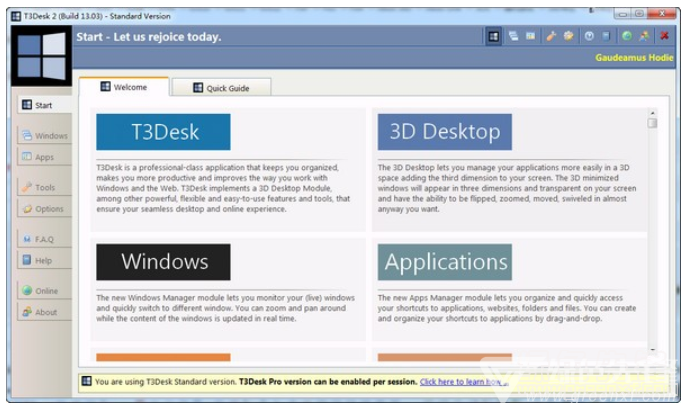Image resolution: width=687 pixels, height=410 pixels.
Task: Click the 3D Desktop description paragraph
Action: click(x=507, y=188)
